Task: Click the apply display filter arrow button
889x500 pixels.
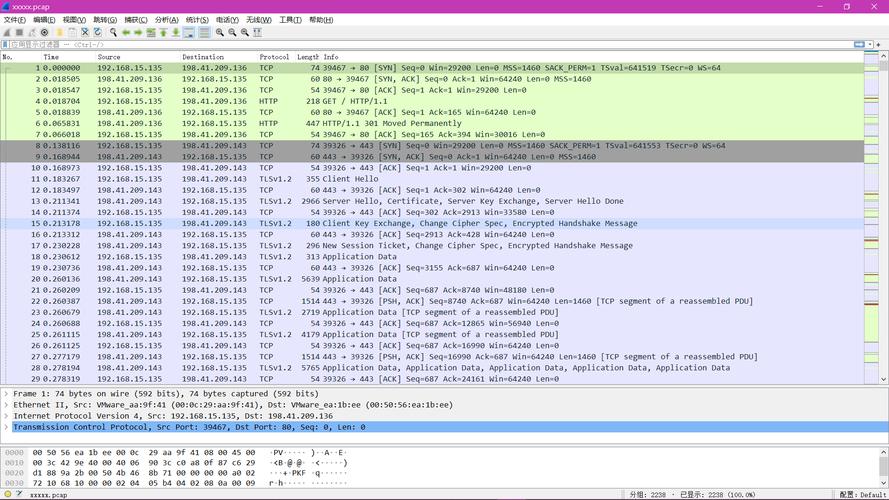Action: tap(860, 44)
